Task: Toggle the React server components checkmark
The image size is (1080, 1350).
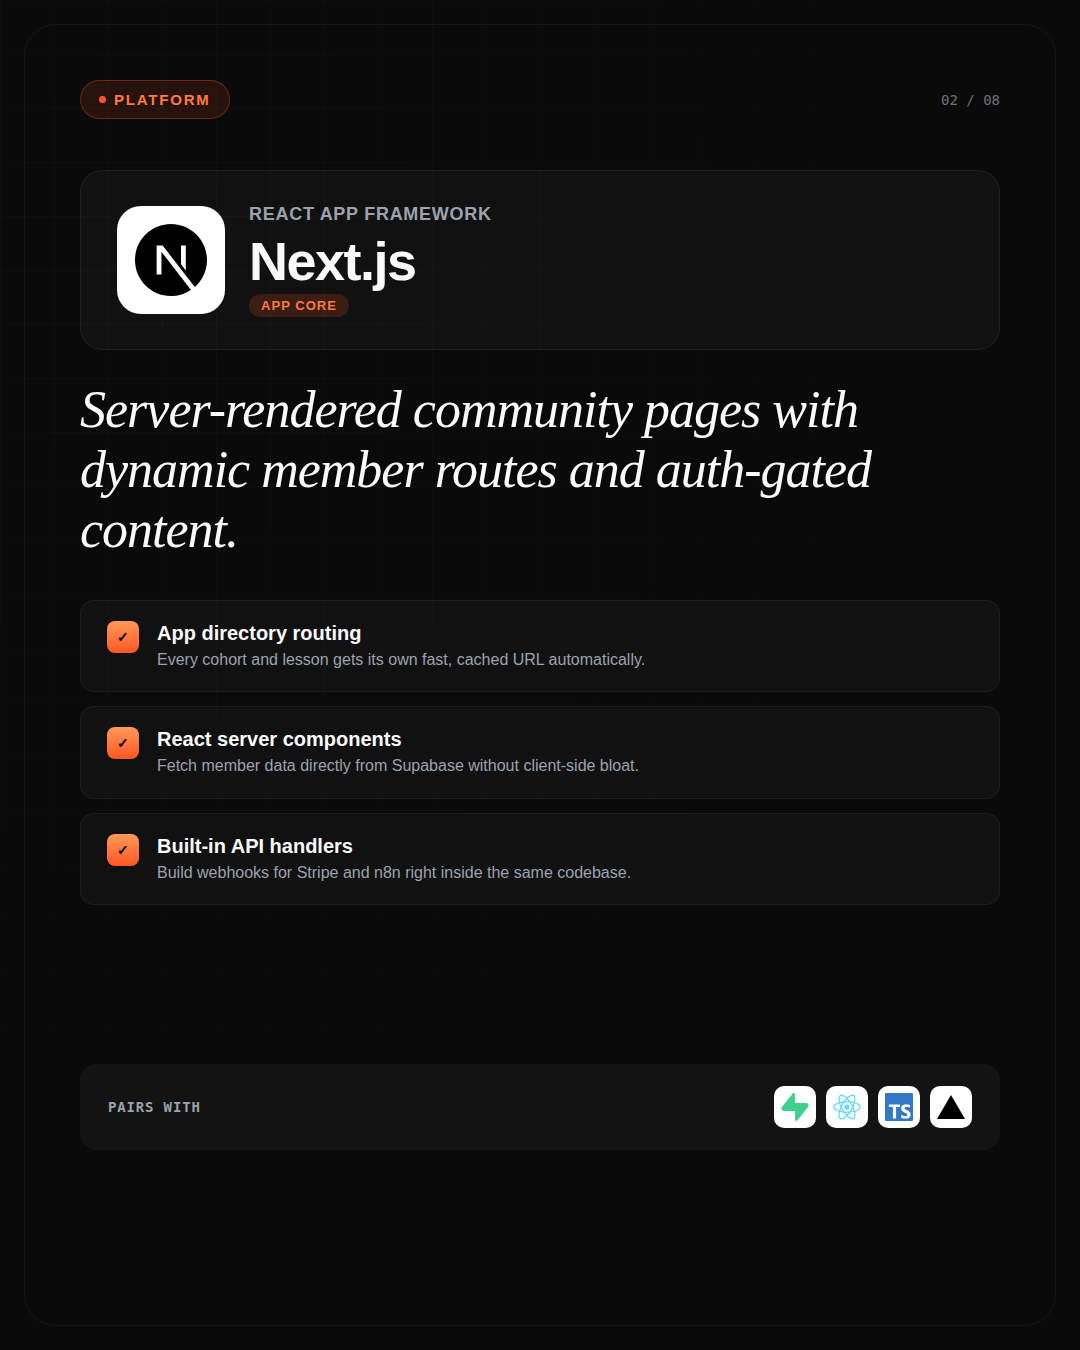Action: pyautogui.click(x=123, y=743)
